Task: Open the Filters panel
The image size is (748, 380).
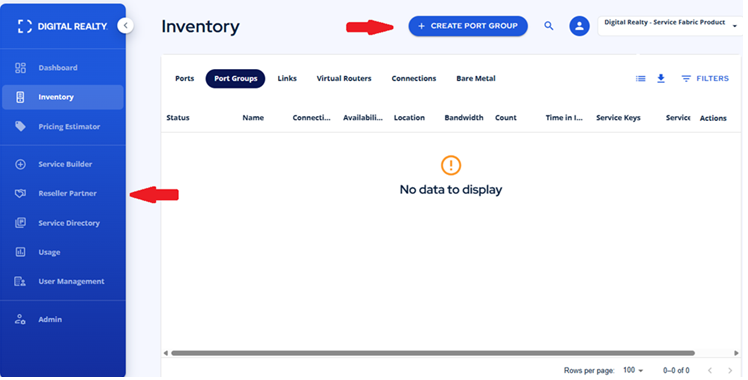Action: 705,79
